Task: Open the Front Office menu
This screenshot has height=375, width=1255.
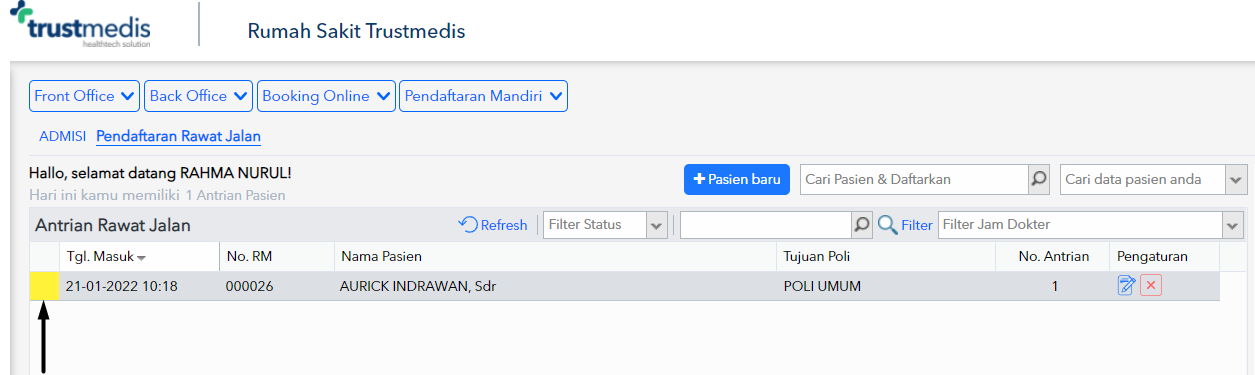Action: [x=85, y=96]
